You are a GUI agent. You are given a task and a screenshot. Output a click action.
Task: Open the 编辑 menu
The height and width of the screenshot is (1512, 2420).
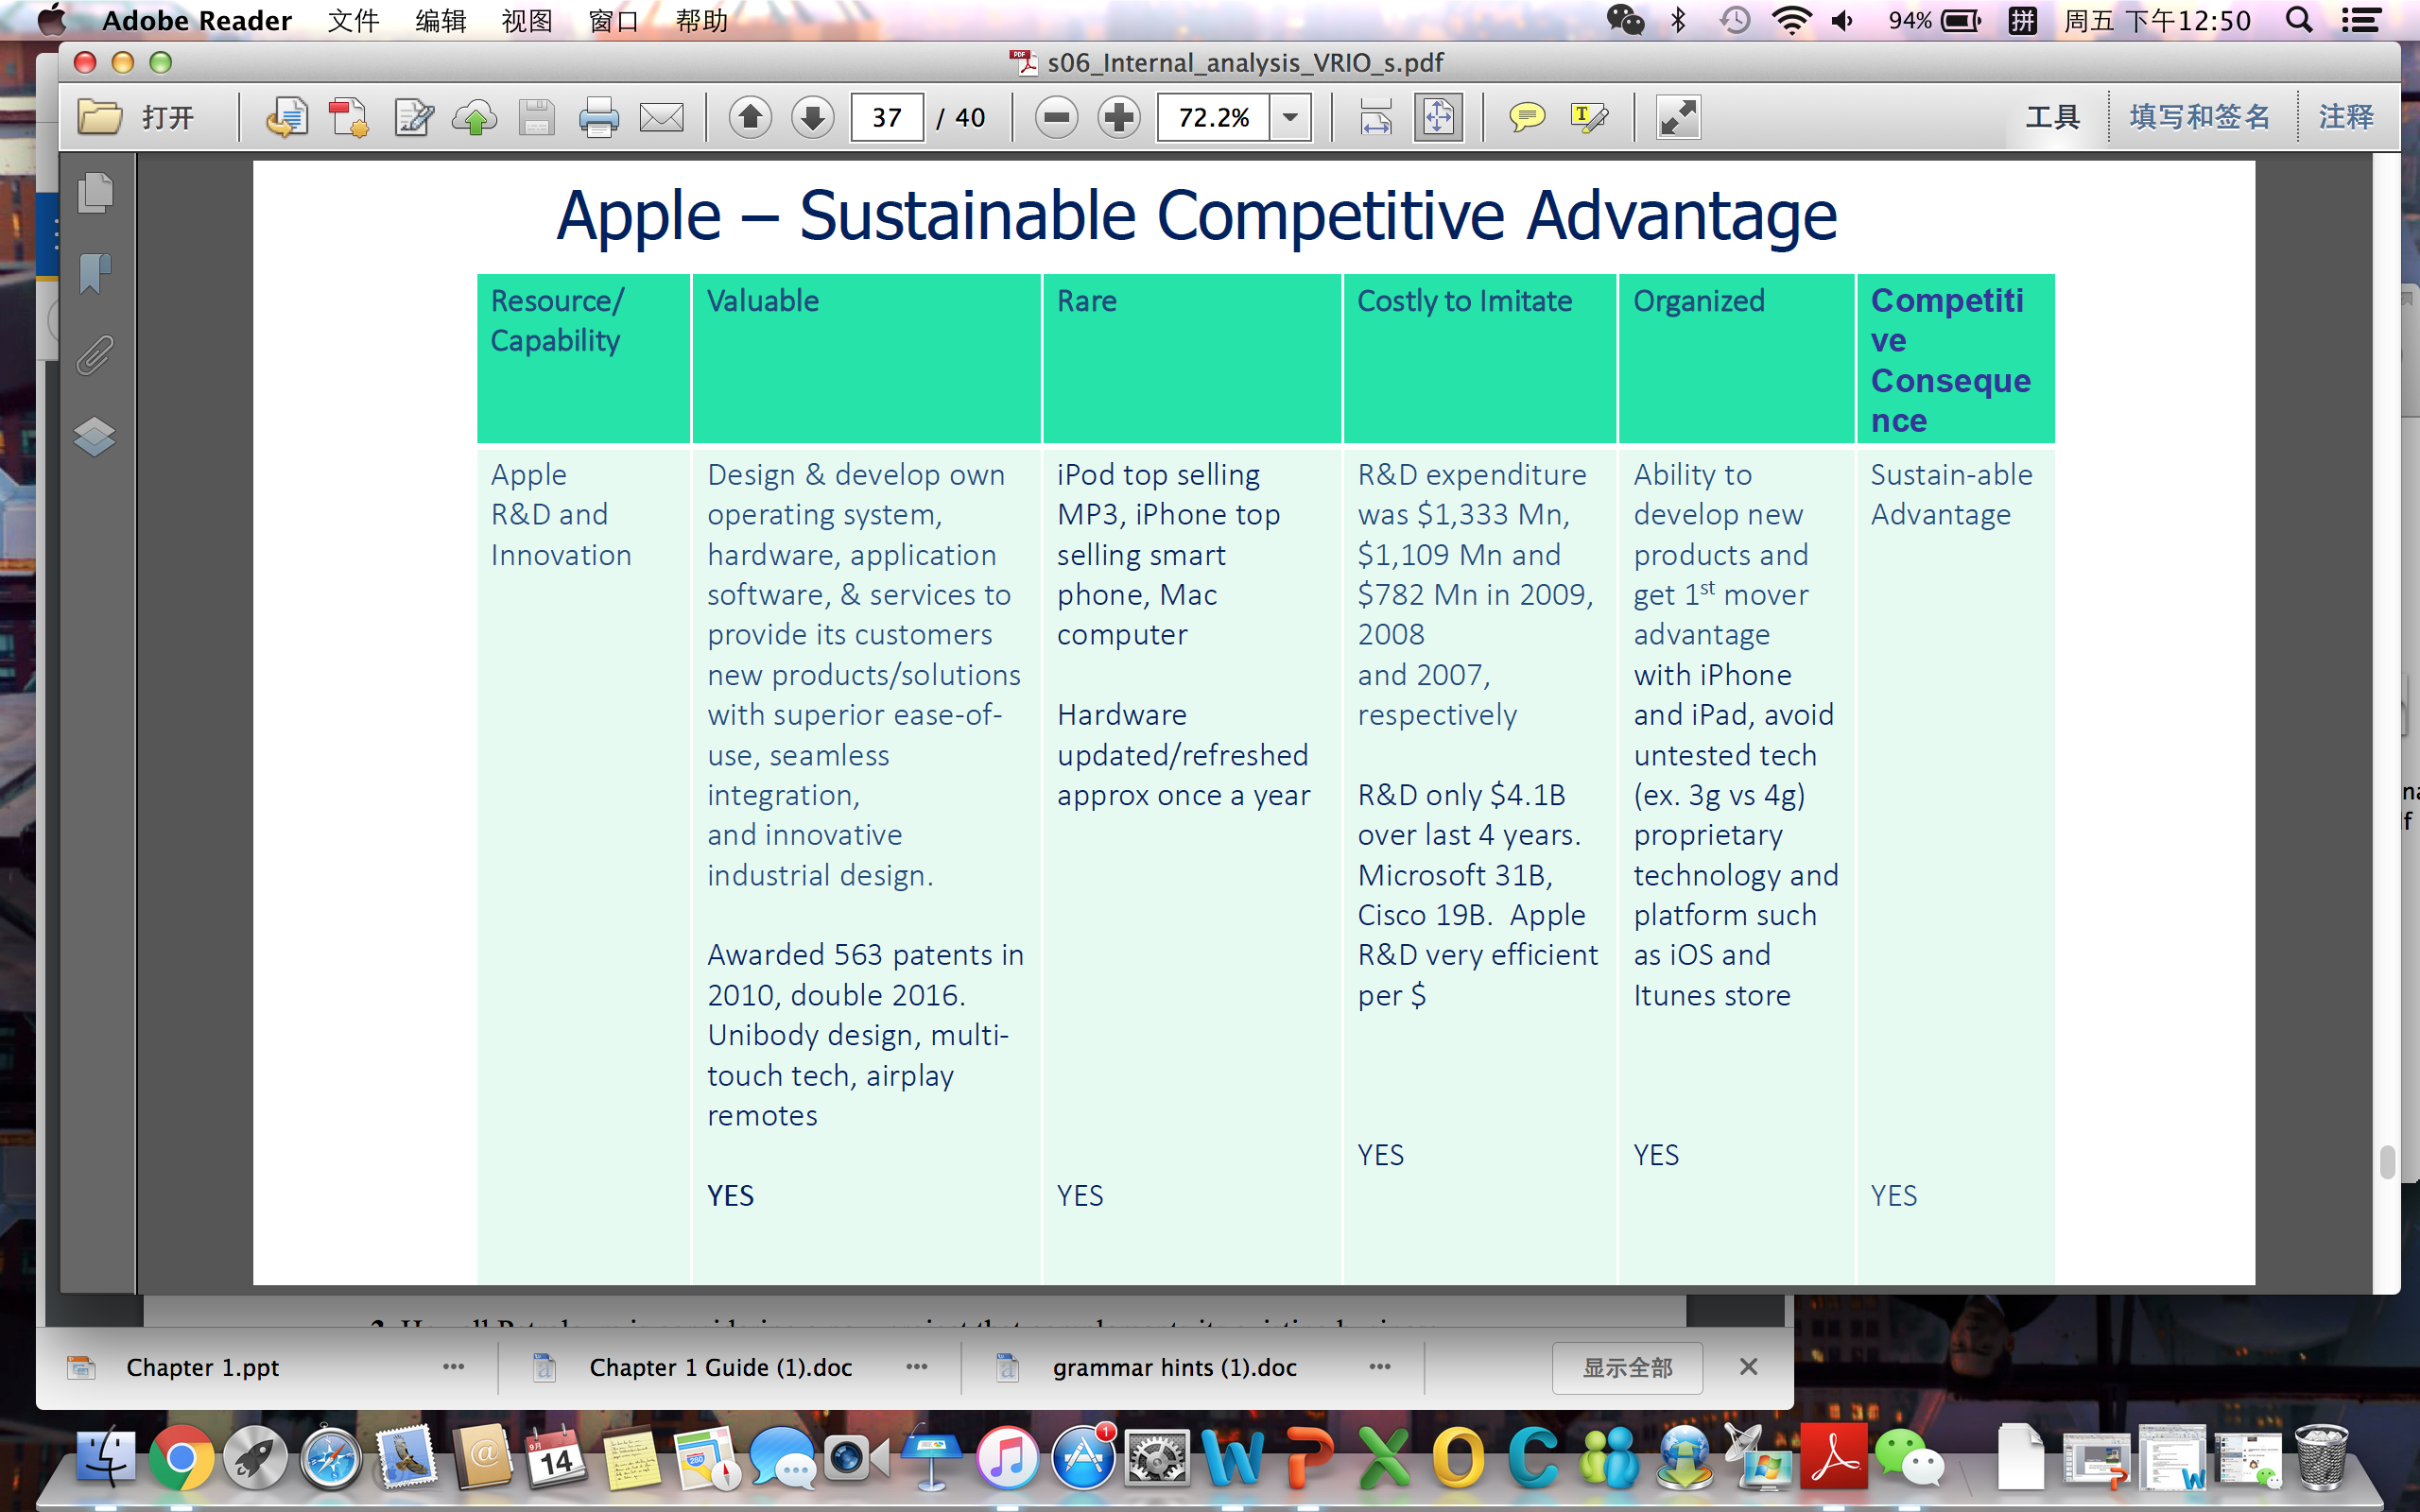click(x=441, y=20)
